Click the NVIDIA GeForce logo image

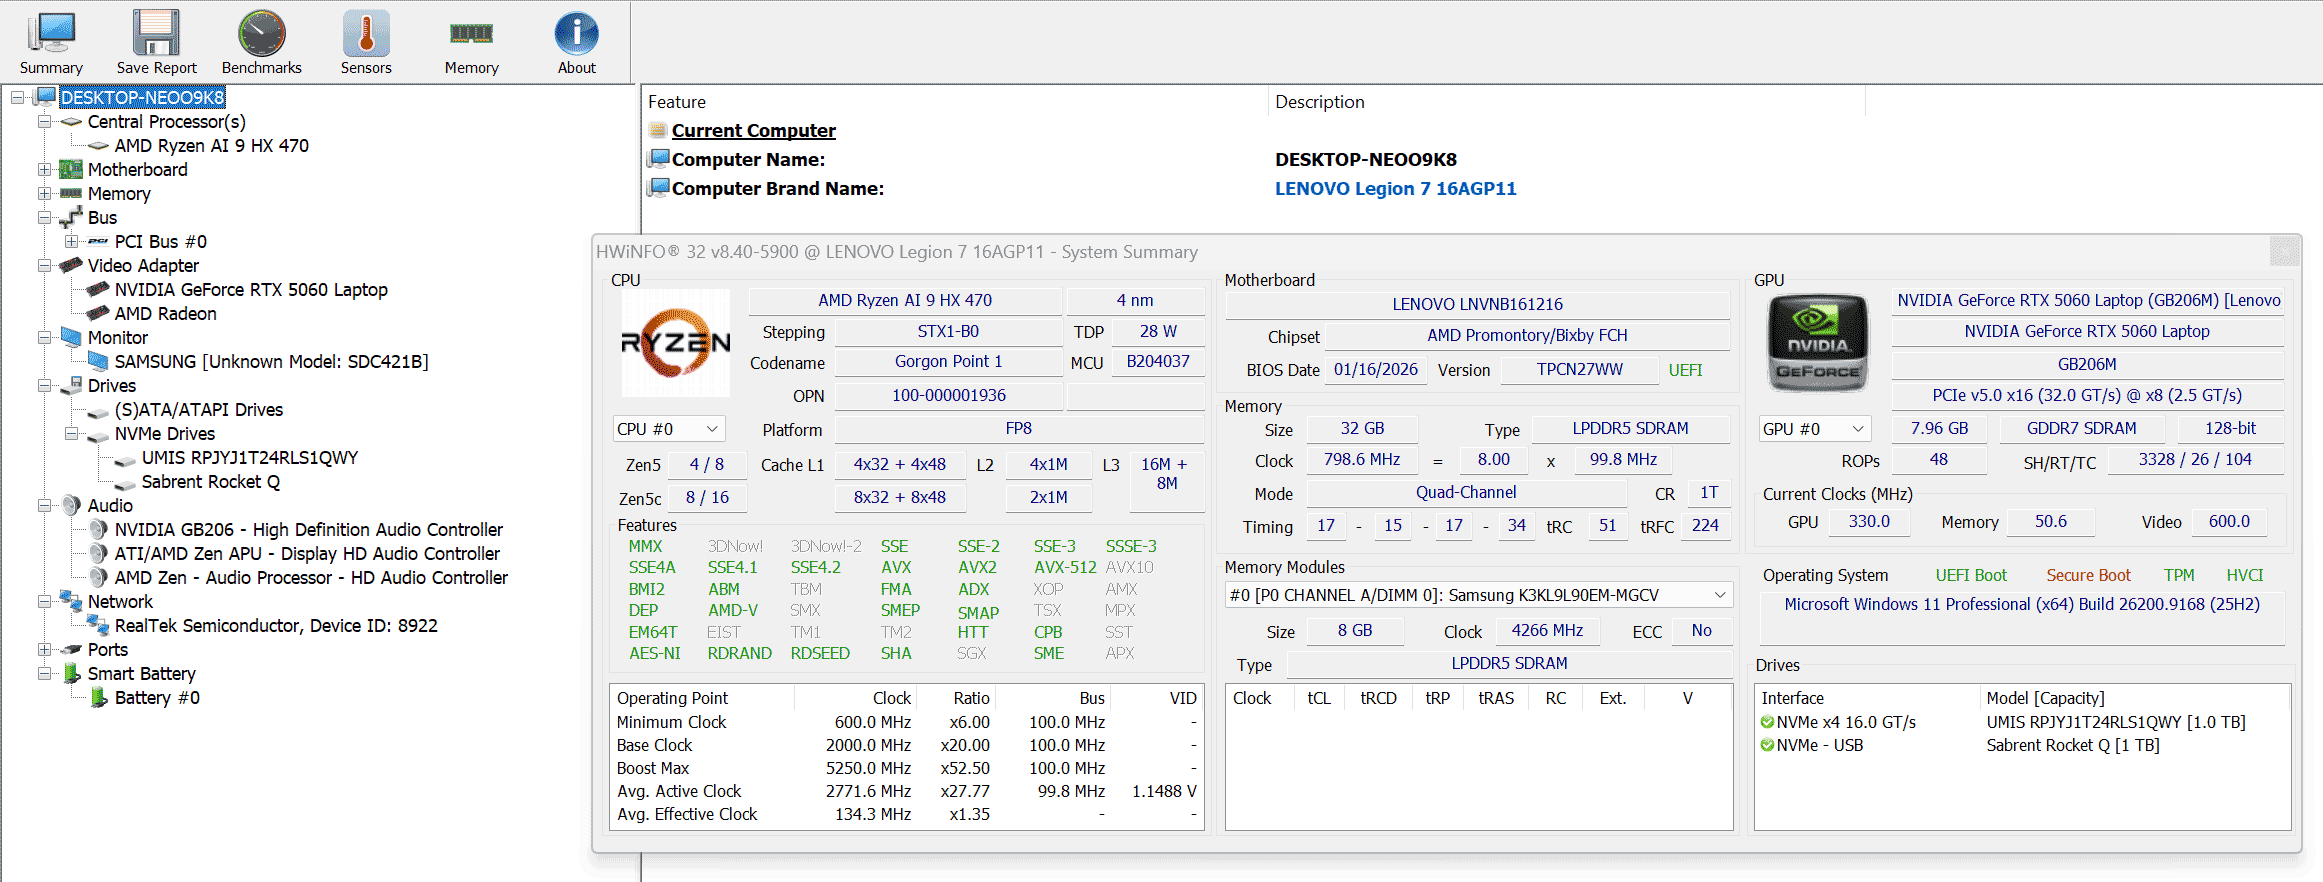[1818, 343]
